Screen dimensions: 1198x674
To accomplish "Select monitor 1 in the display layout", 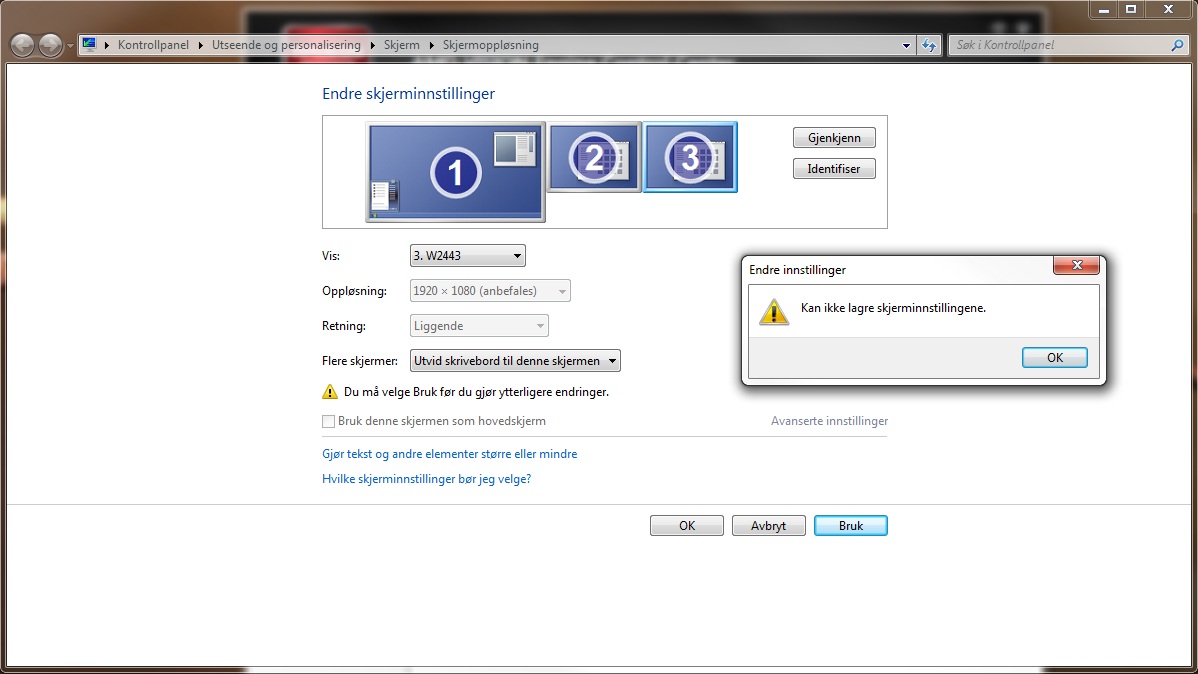I will (x=455, y=172).
